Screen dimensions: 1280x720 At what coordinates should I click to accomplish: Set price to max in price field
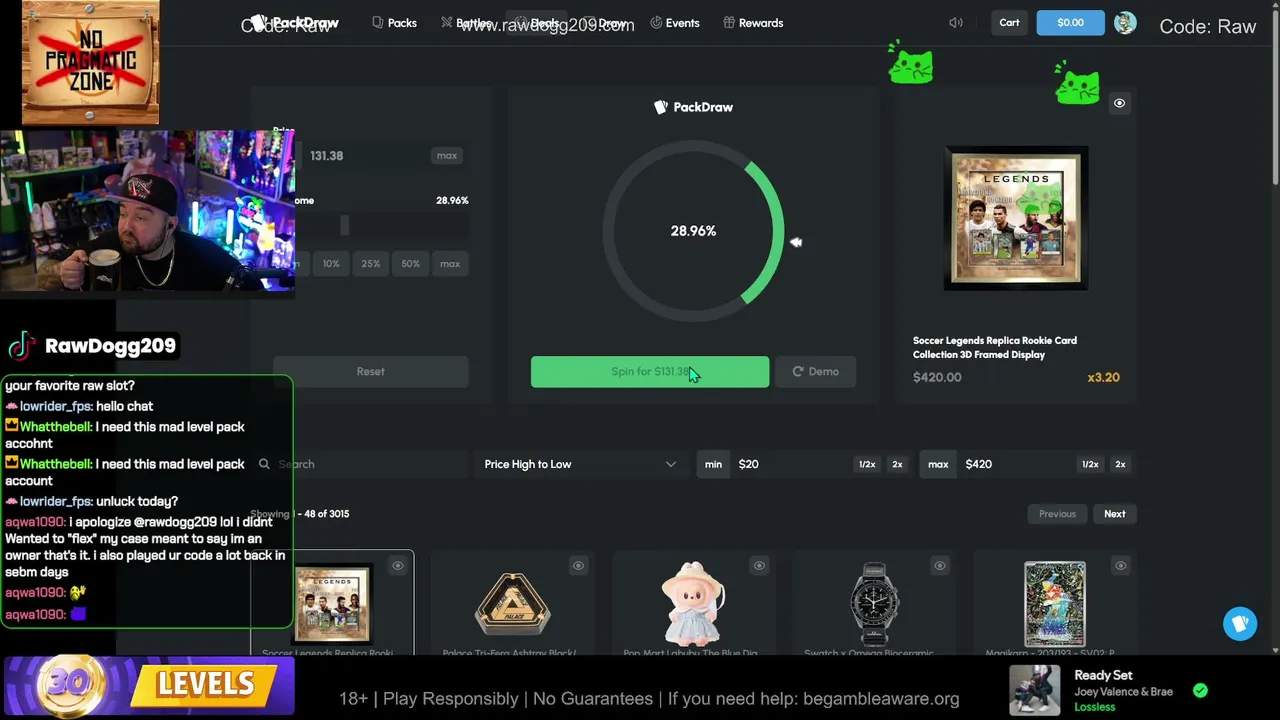click(447, 156)
